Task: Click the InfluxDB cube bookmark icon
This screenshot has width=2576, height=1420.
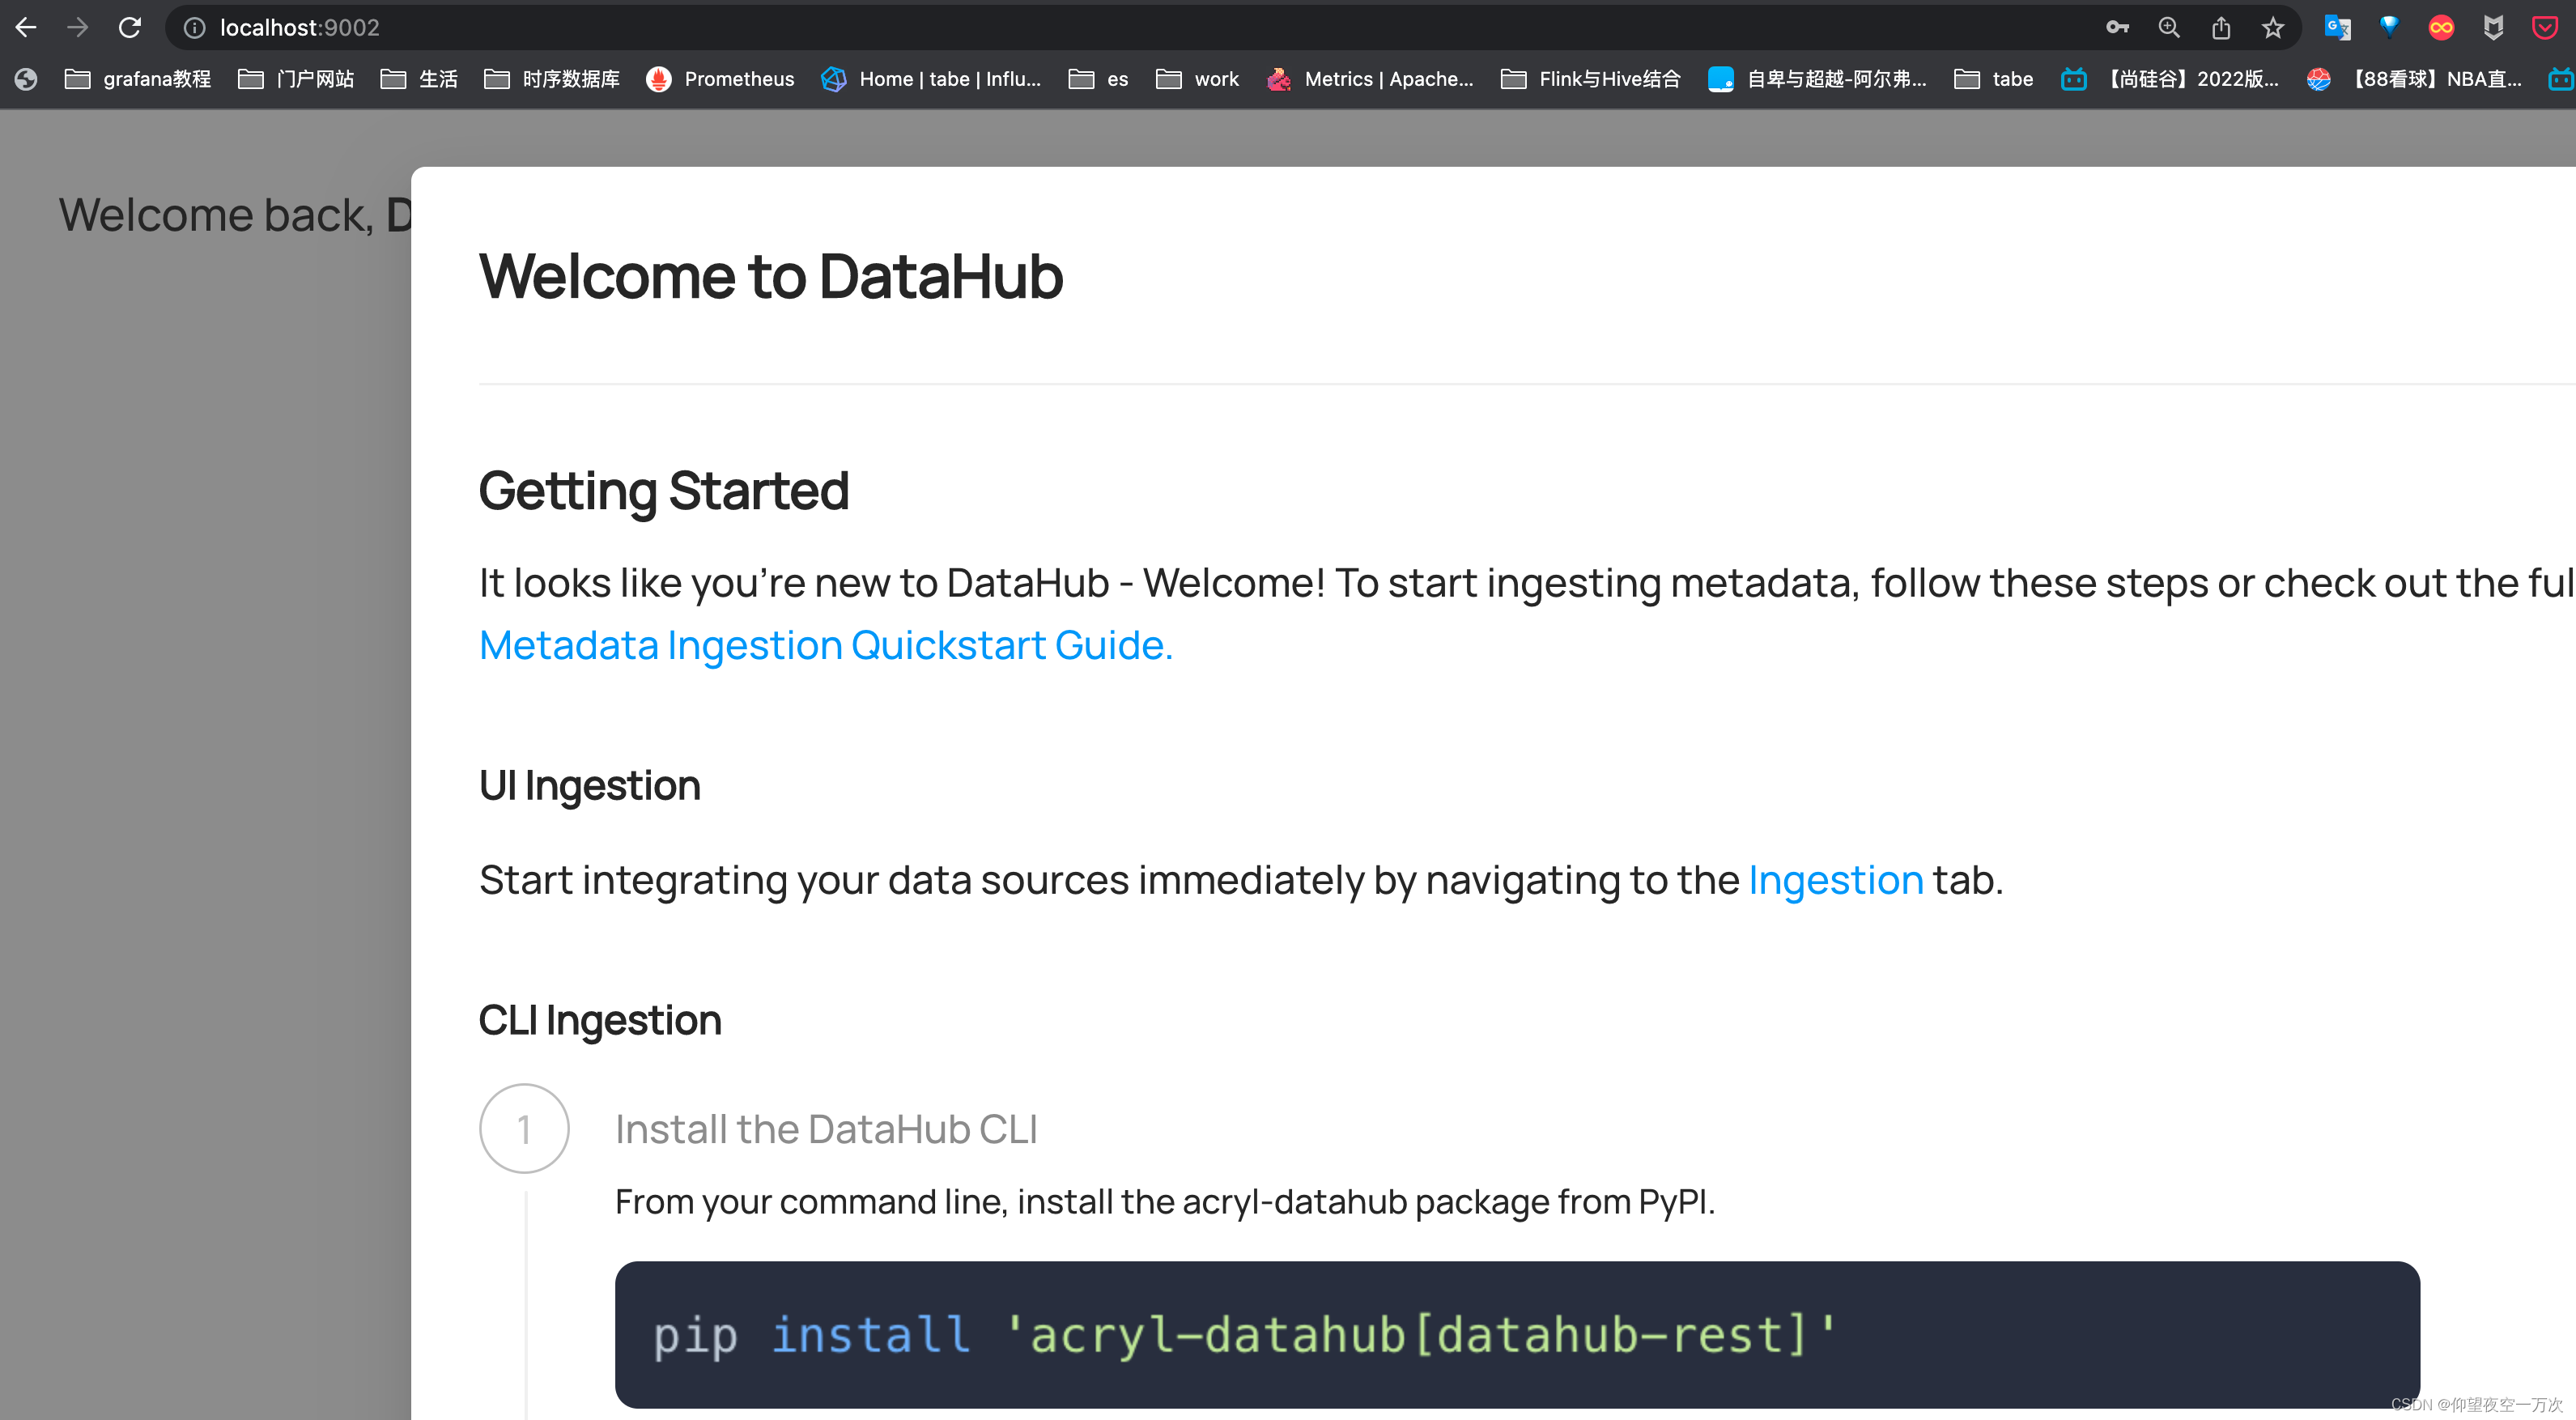Action: (x=833, y=79)
